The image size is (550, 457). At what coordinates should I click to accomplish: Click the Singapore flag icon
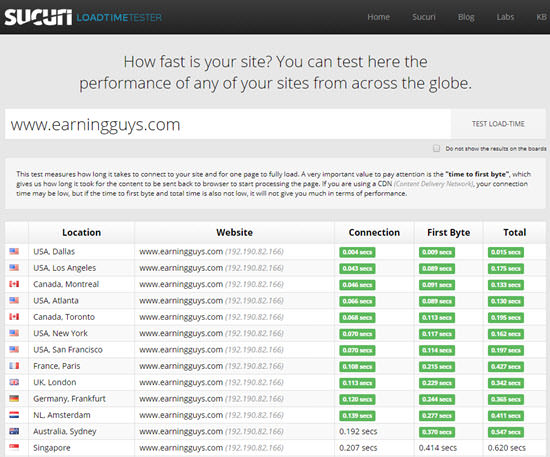(x=14, y=447)
